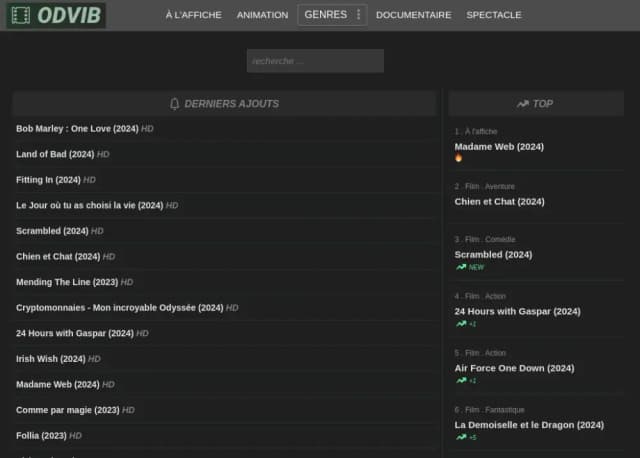This screenshot has width=640, height=458.
Task: Open 24 Hours with Gaspar in TOP ranking
Action: [517, 311]
